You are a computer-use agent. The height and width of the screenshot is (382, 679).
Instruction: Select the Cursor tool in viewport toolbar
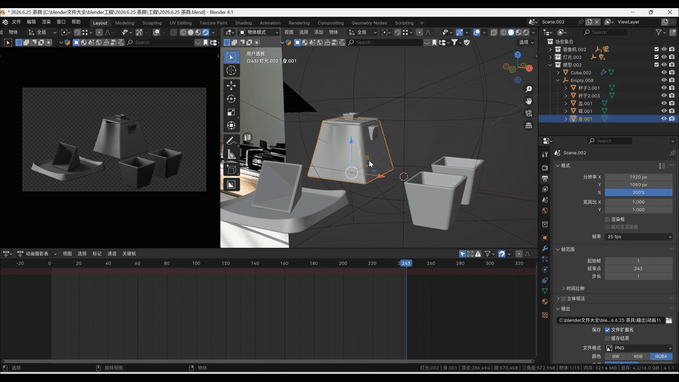coord(231,71)
